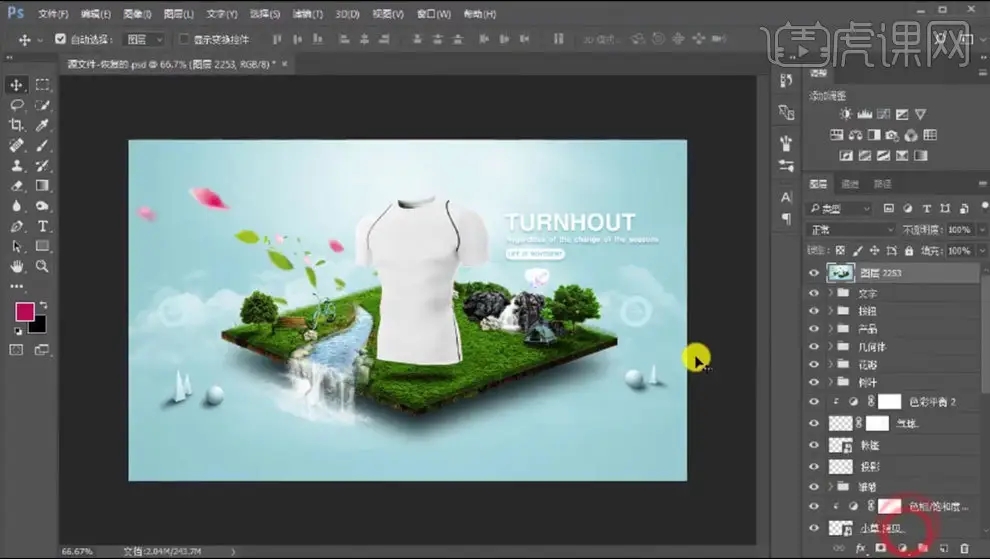The width and height of the screenshot is (990, 559).
Task: Select the Lasso tool
Action: pos(16,105)
